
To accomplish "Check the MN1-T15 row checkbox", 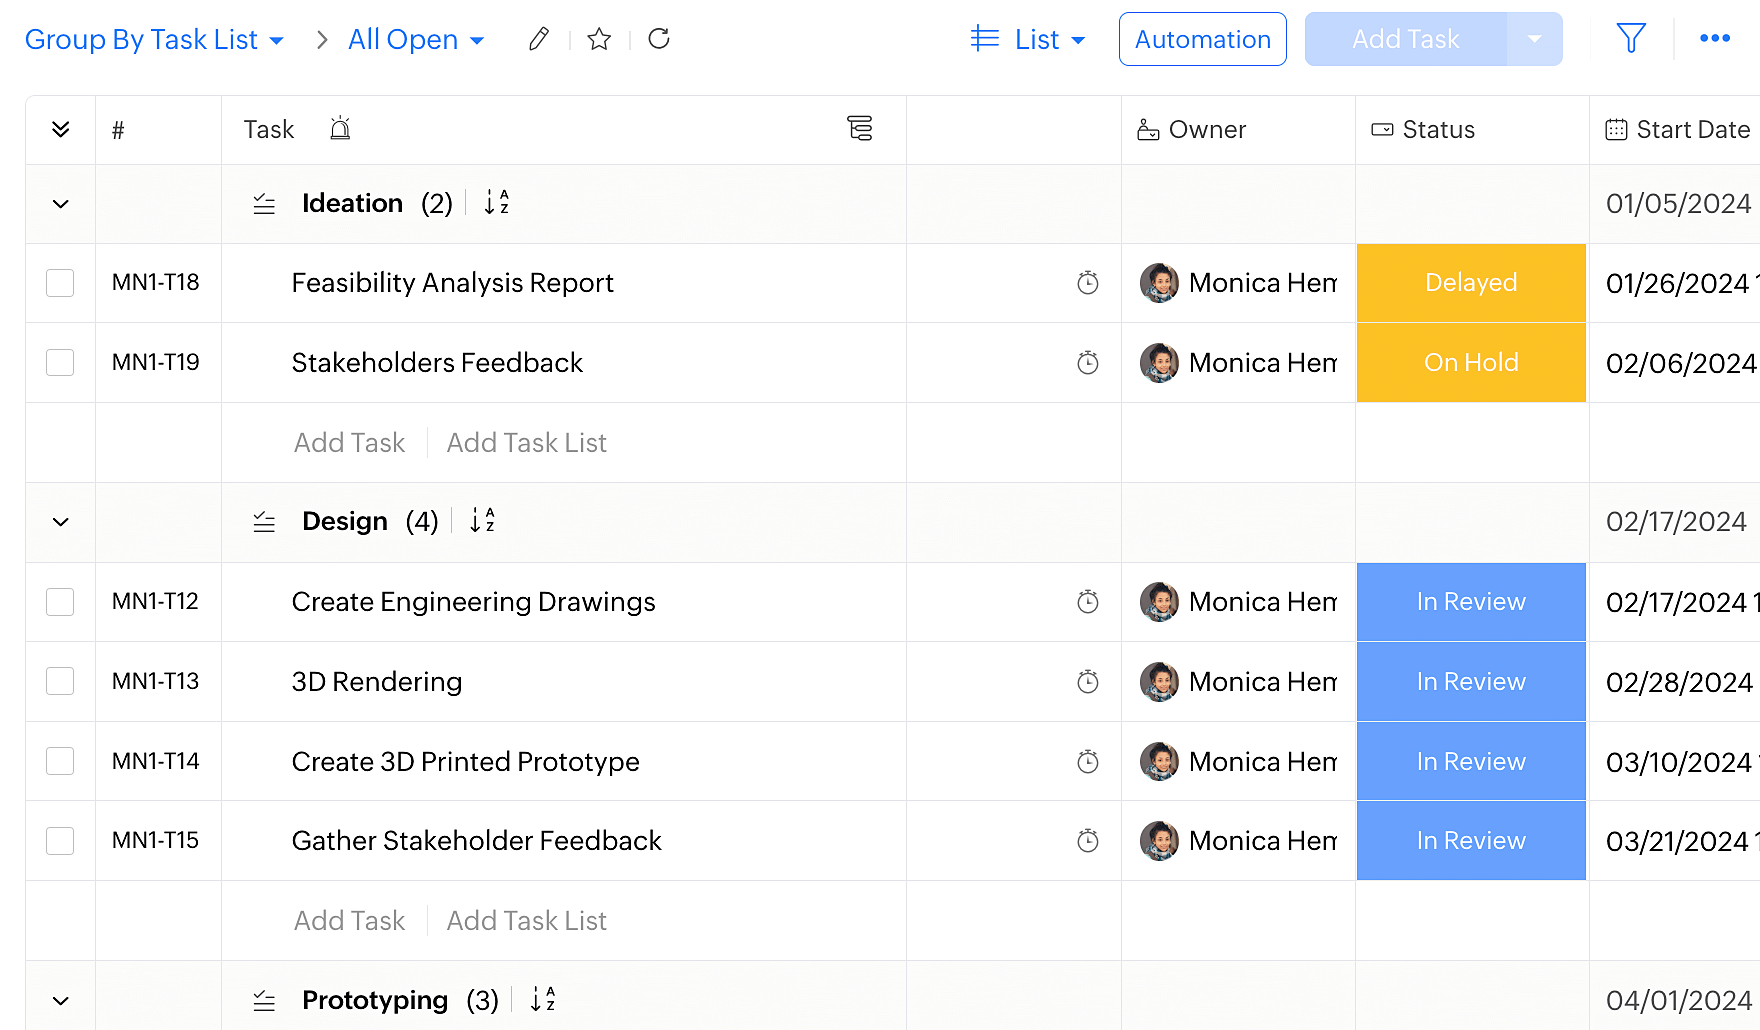I will tap(60, 841).
